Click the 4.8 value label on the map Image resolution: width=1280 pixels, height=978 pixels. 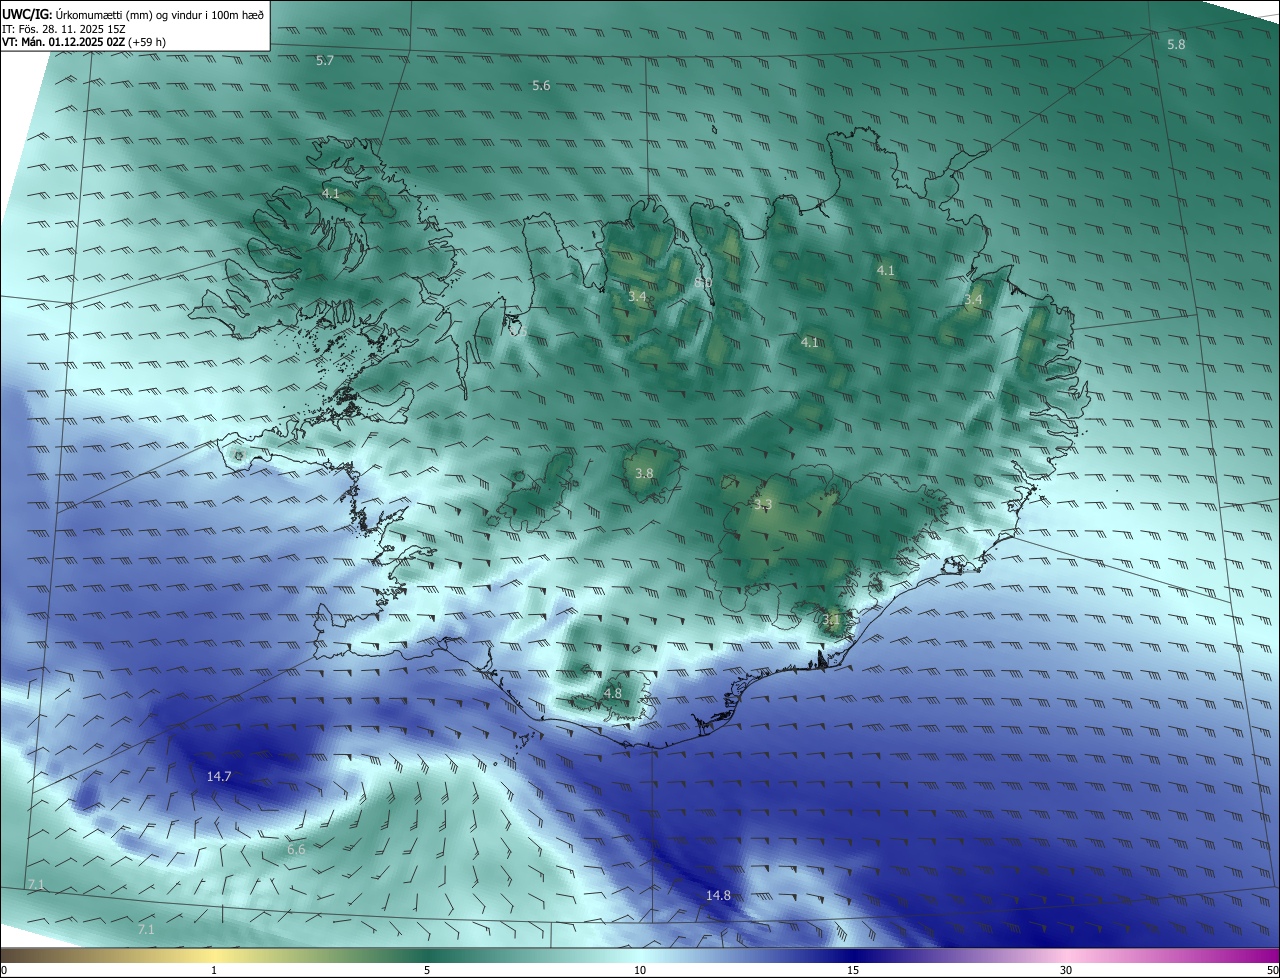613,693
